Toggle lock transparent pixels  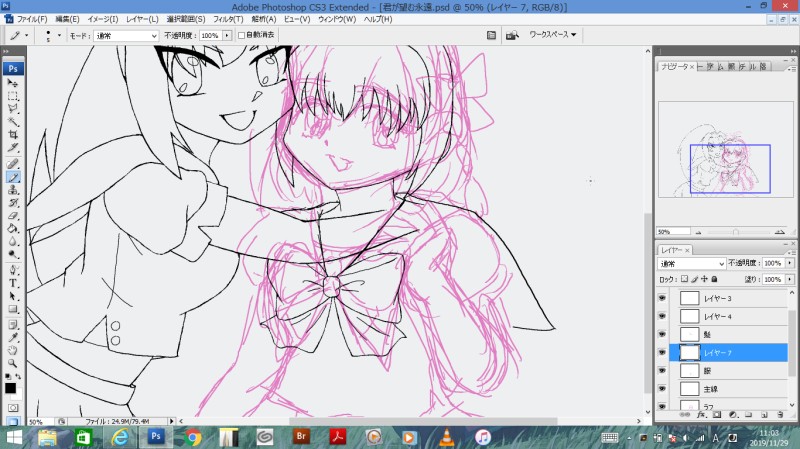(x=685, y=279)
